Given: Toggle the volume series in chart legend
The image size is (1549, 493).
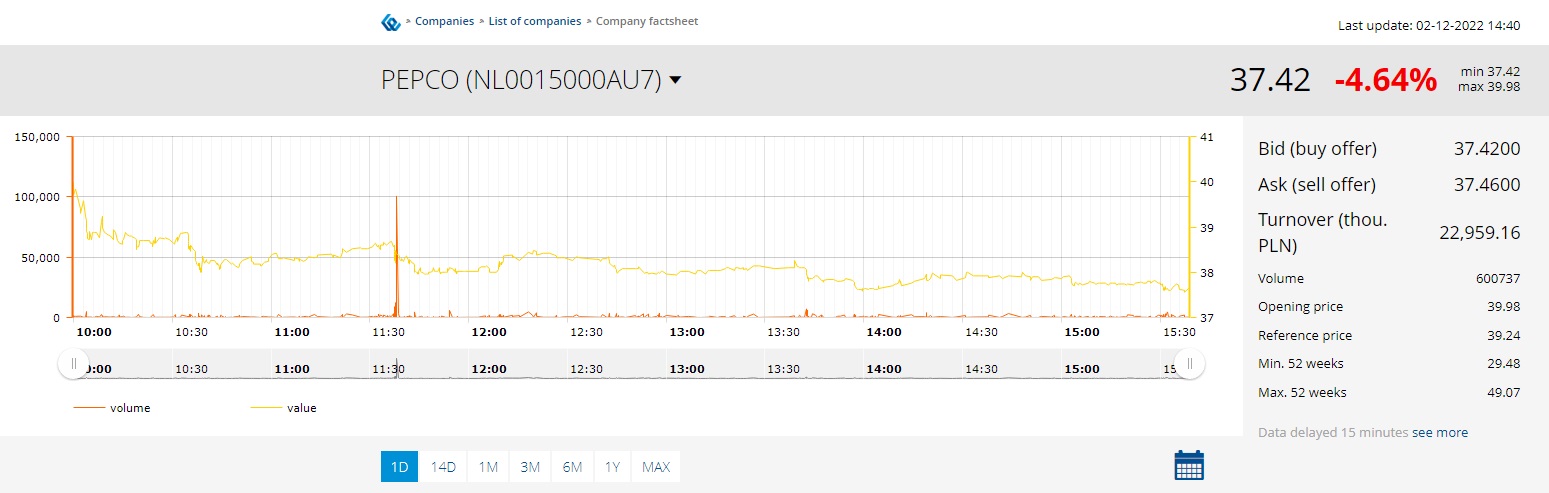Looking at the screenshot, I should pos(112,408).
